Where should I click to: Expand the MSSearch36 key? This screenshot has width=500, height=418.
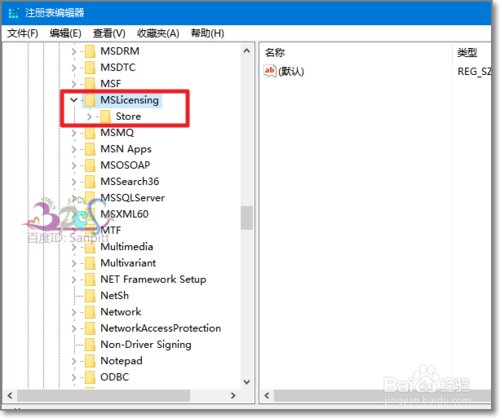(74, 182)
